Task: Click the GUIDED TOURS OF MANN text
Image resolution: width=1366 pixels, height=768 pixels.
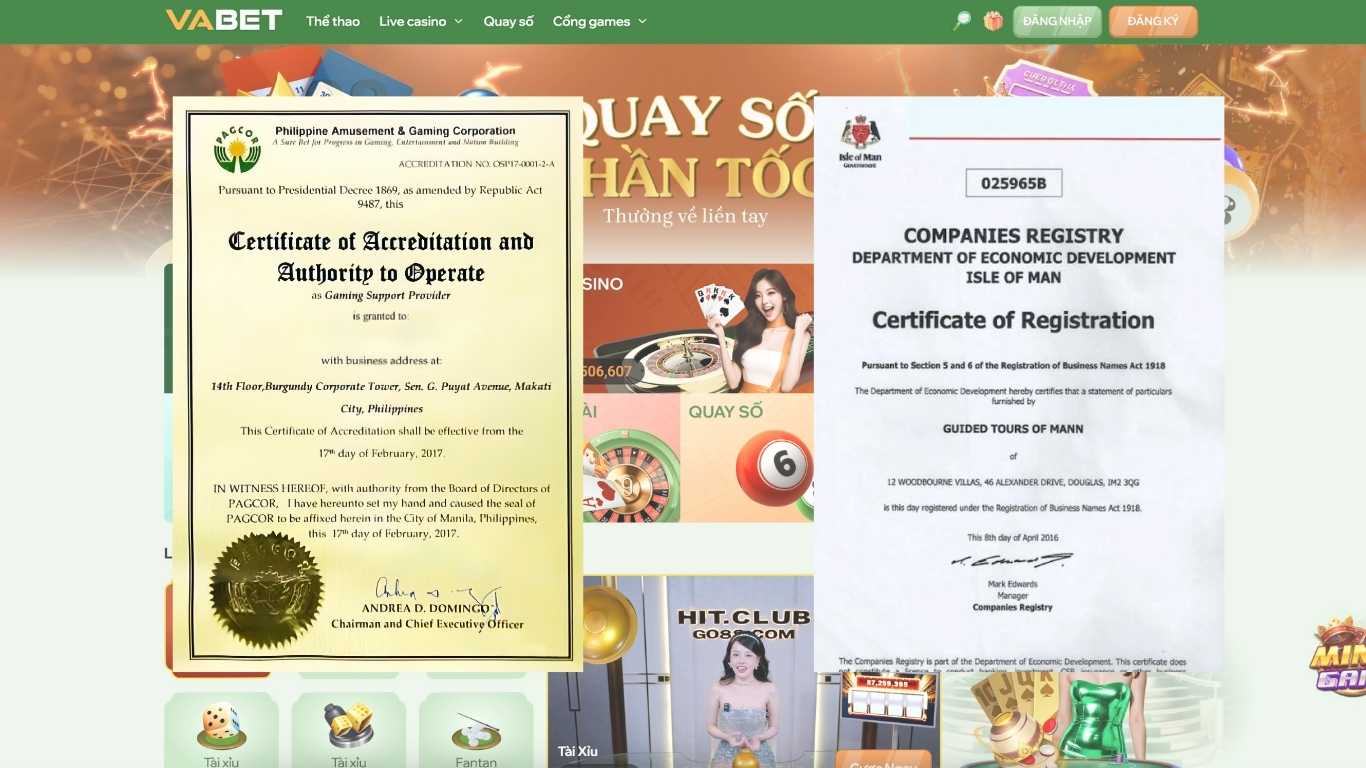Action: click(1013, 429)
